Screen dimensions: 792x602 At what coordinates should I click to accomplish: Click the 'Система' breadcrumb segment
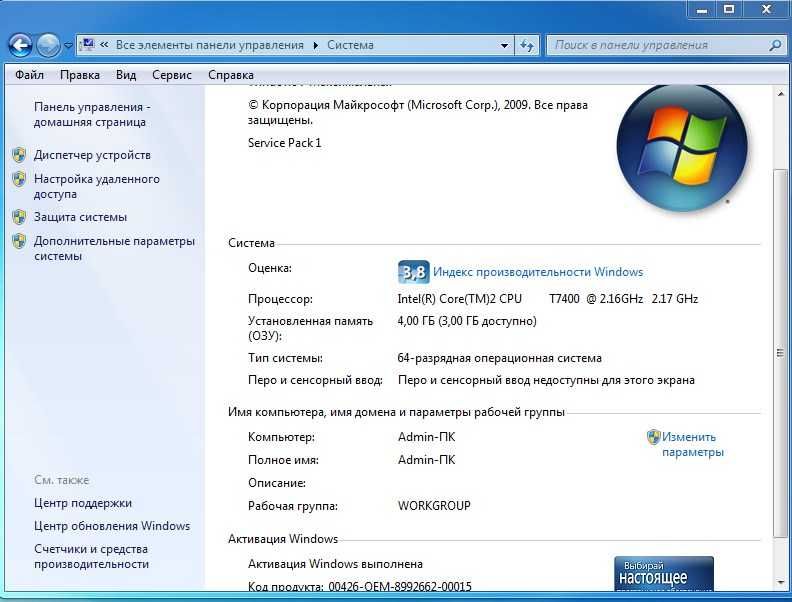tap(351, 45)
